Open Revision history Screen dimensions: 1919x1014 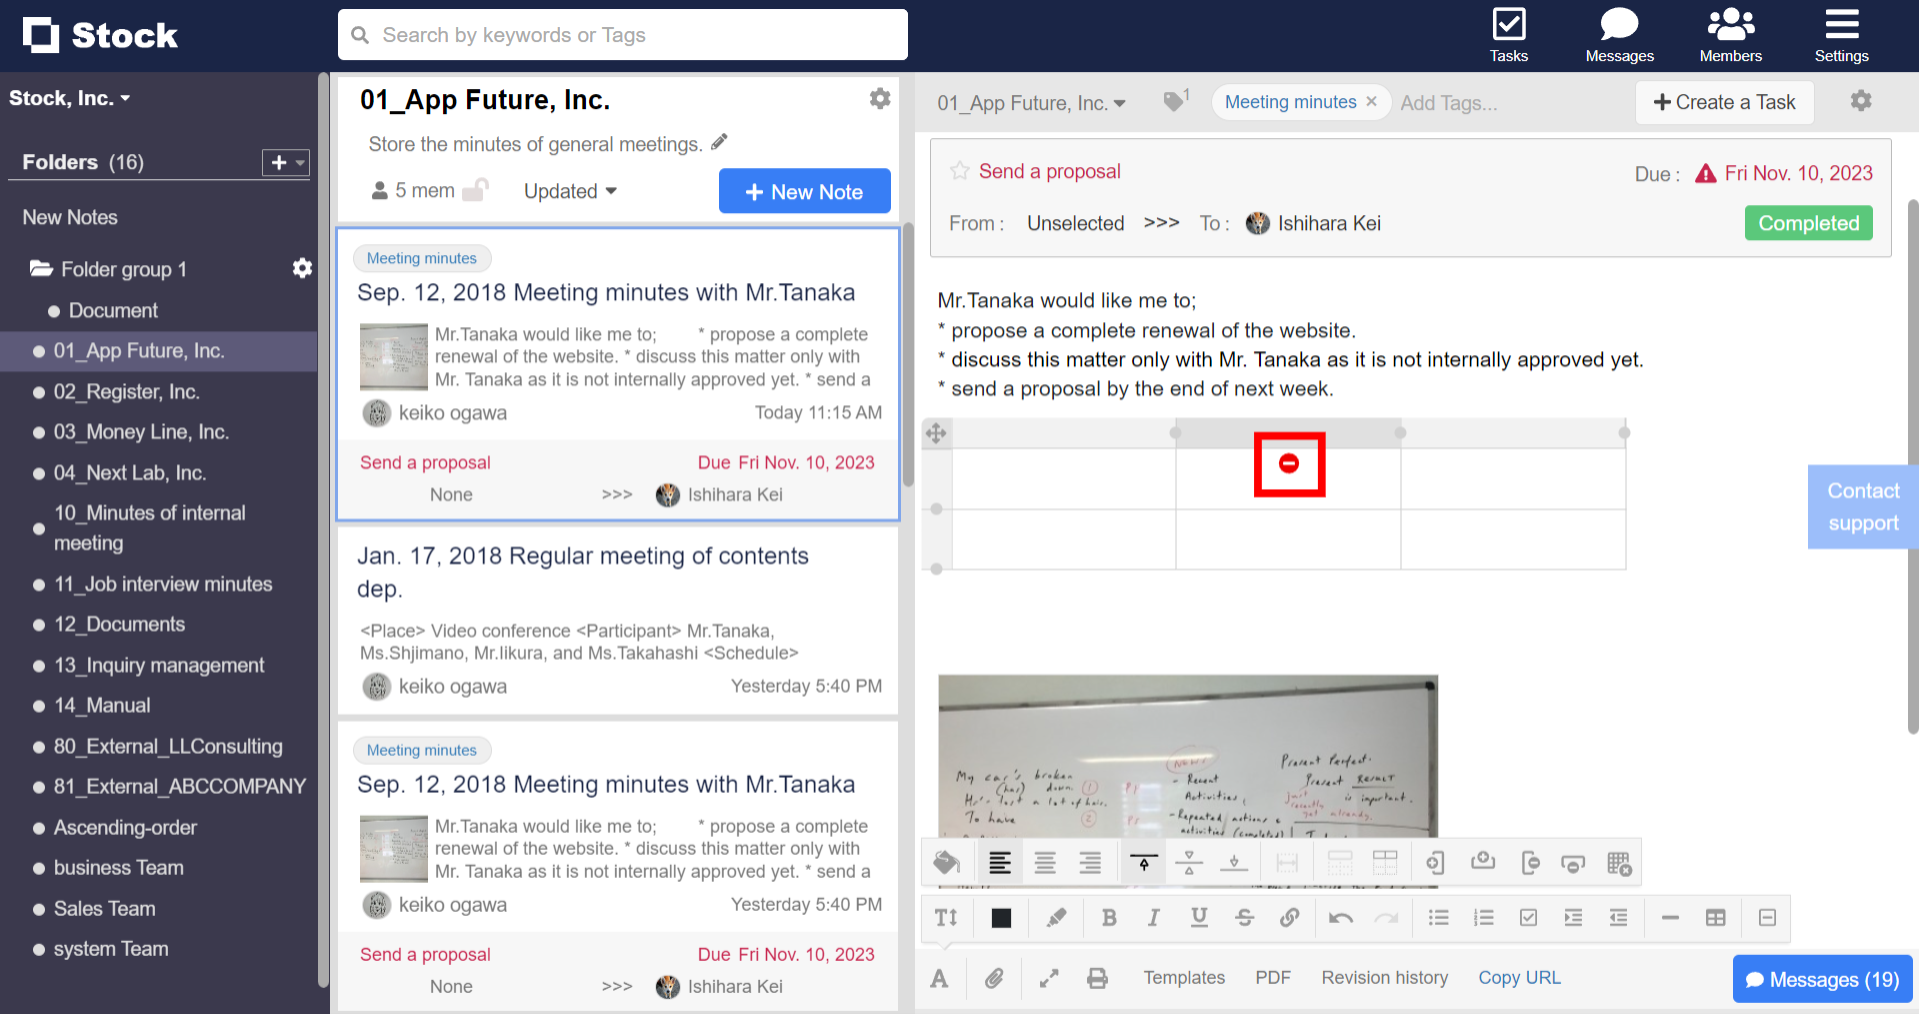(1384, 978)
